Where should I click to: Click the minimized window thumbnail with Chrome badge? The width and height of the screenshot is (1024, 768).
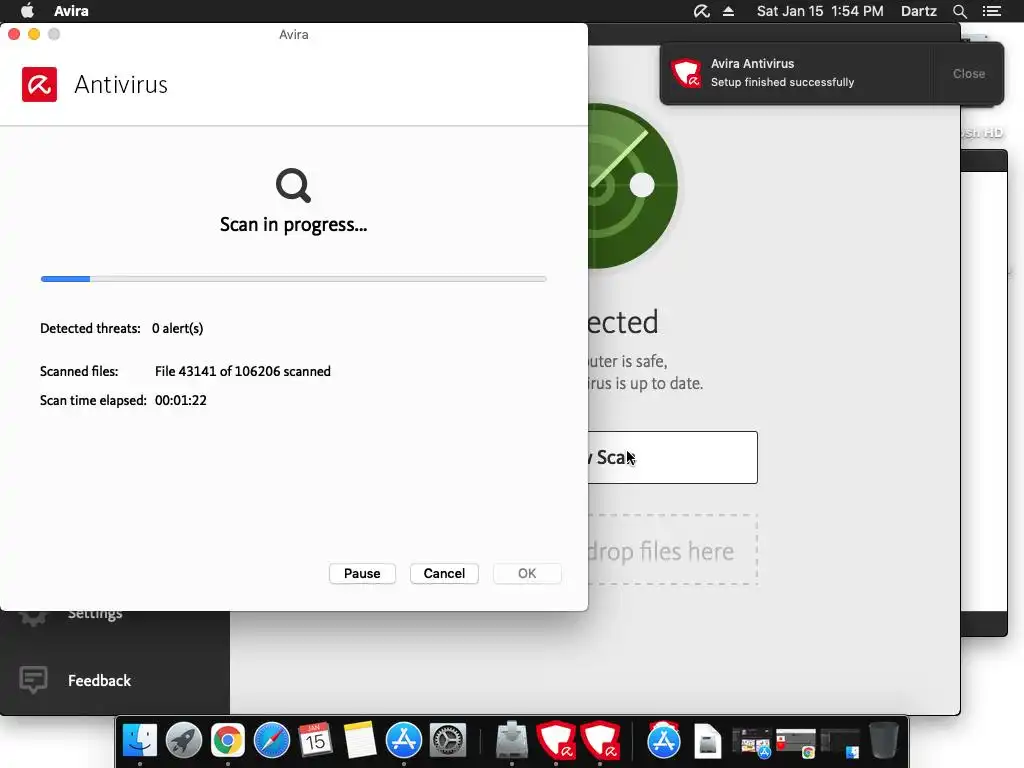(795, 743)
